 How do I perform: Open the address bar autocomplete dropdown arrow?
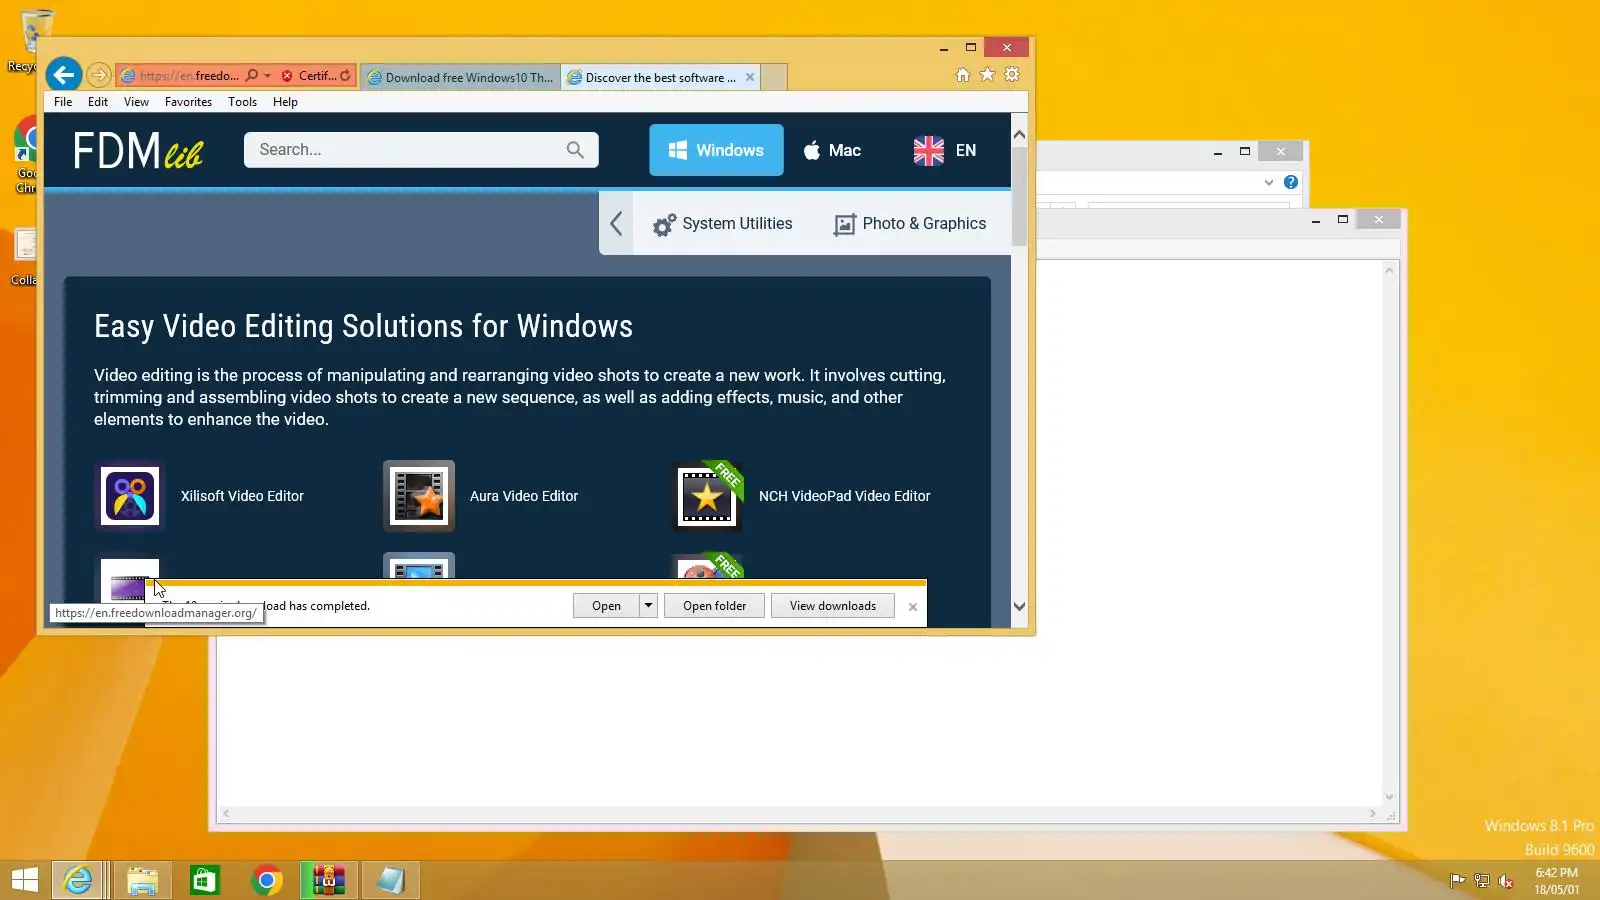(267, 75)
